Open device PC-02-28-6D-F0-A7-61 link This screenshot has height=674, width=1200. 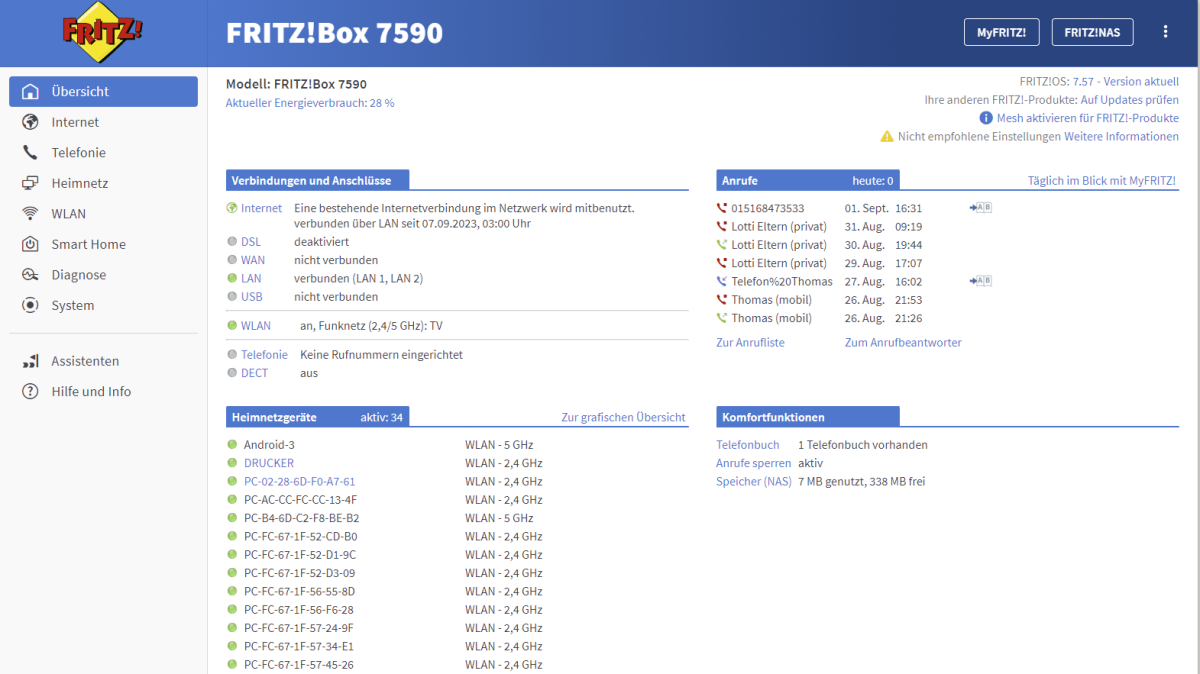pyautogui.click(x=300, y=482)
